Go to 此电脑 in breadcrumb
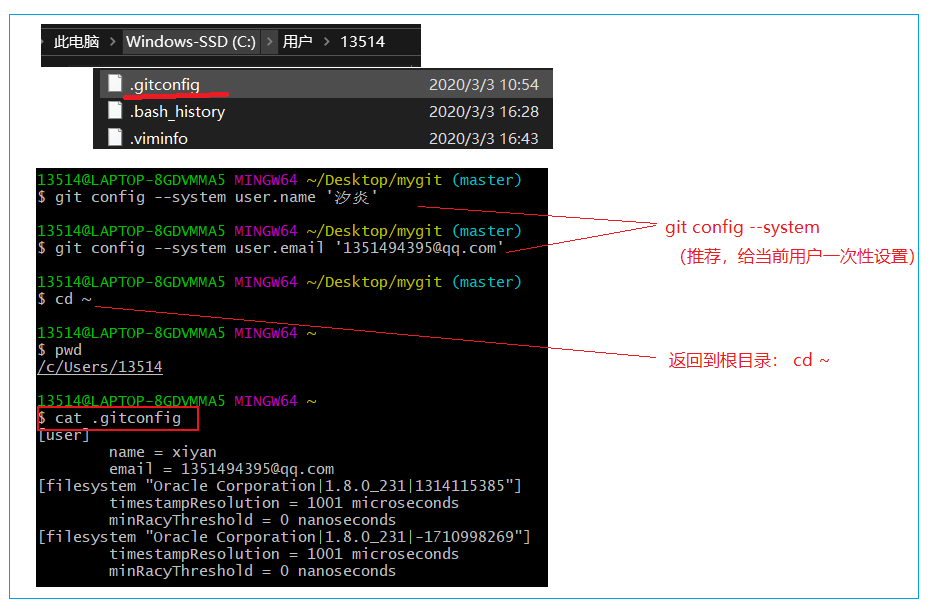 77,42
